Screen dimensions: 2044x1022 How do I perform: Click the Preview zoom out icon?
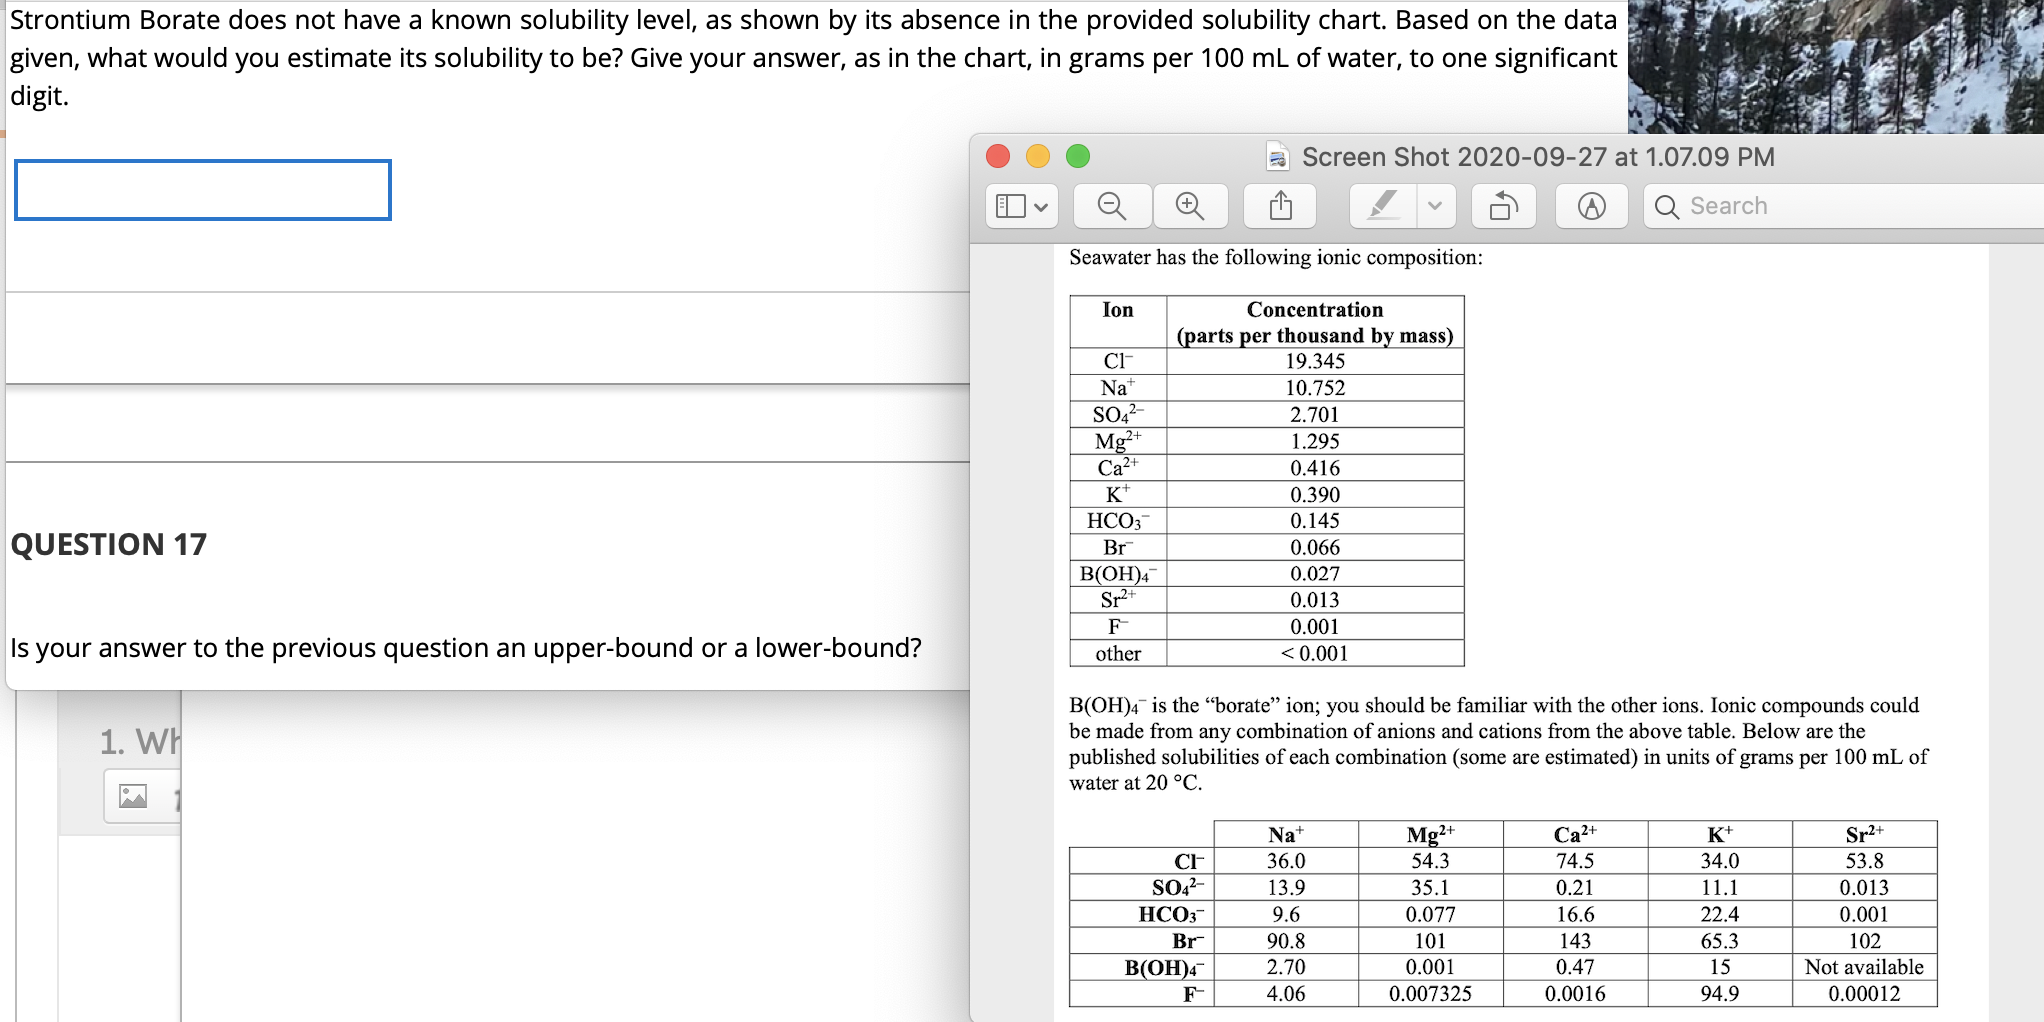pos(1112,206)
